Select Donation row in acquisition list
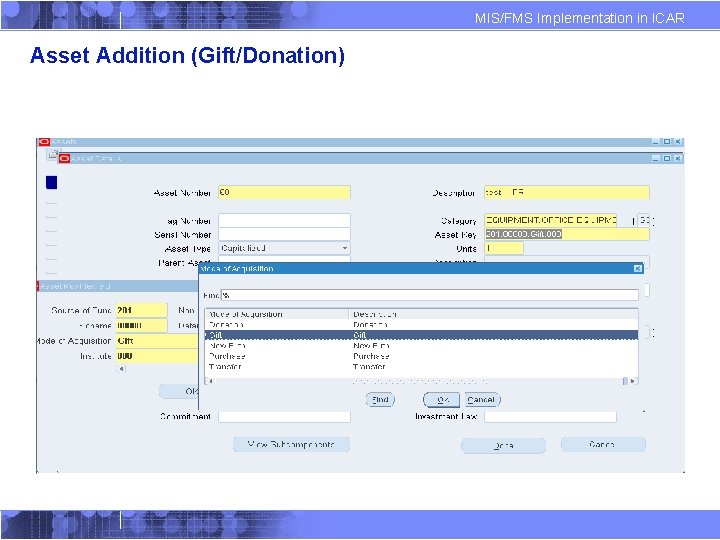This screenshot has width=720, height=540. tap(421, 325)
